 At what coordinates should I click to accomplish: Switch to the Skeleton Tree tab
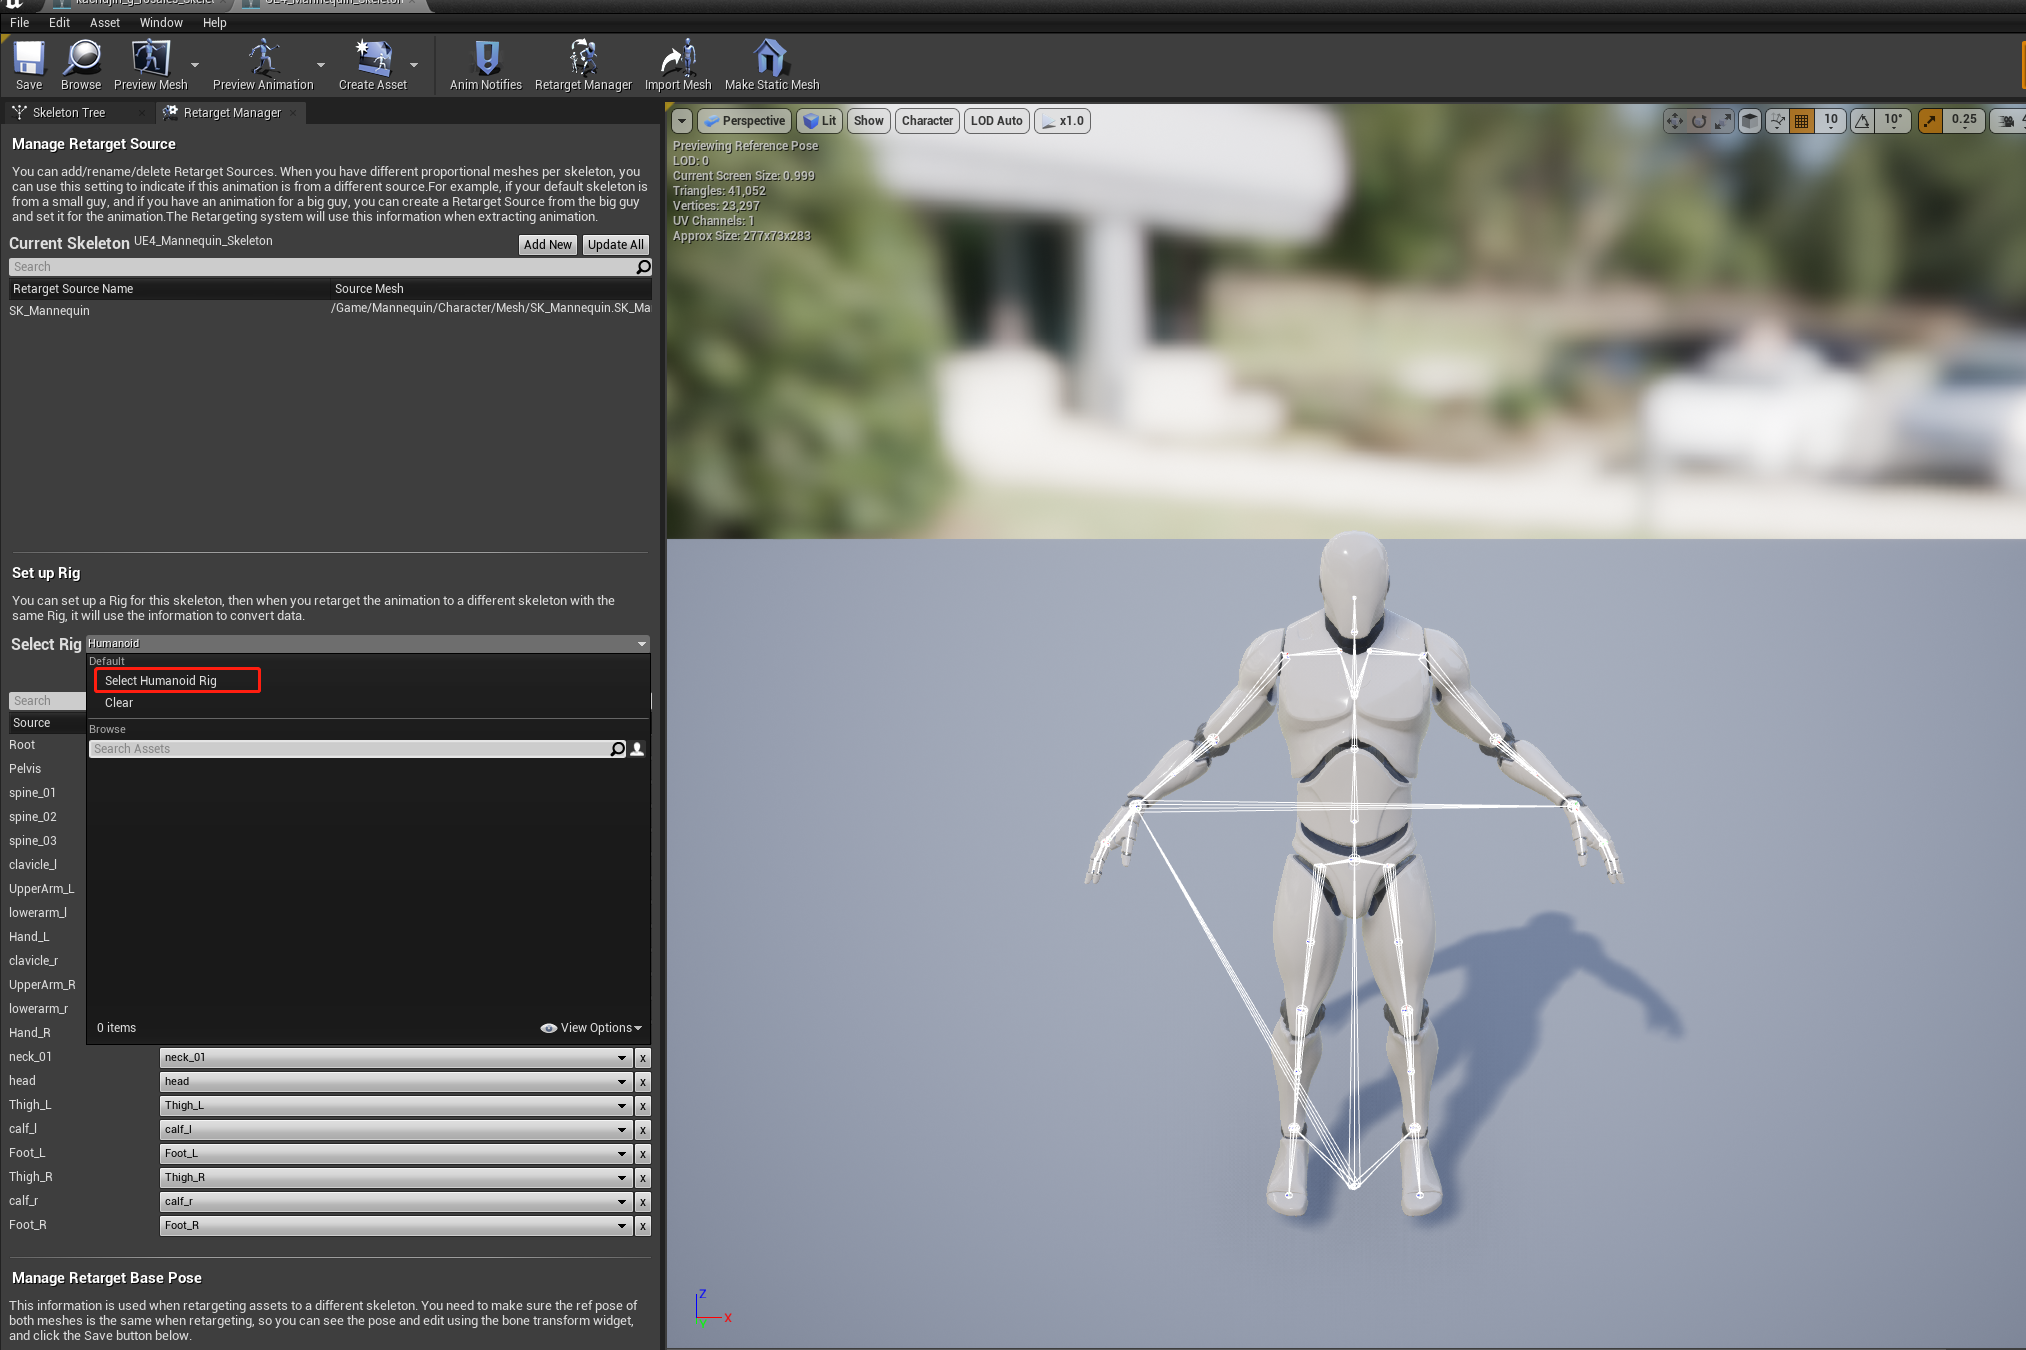coord(68,113)
